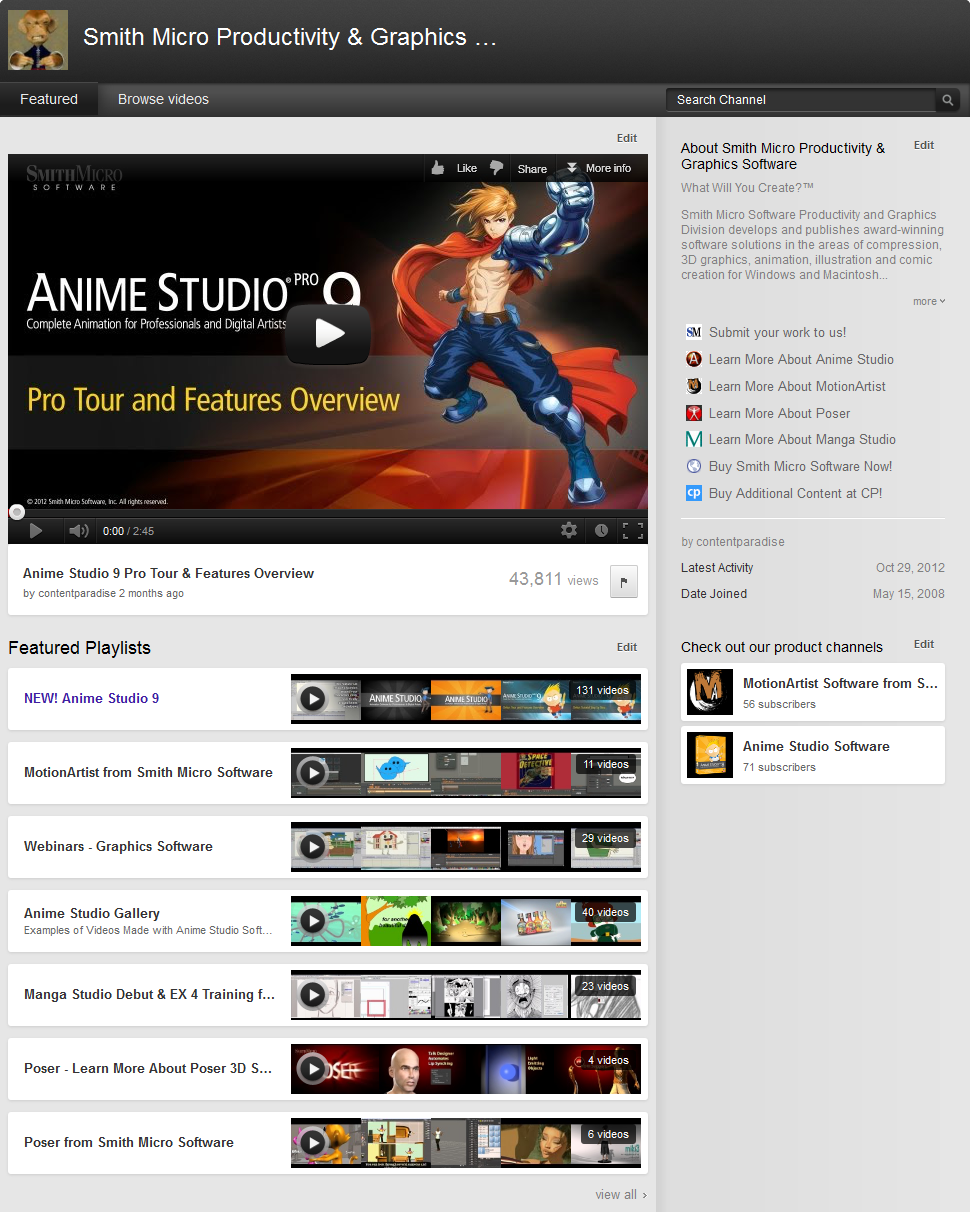
Task: Open Buy Additional Content at CP link
Action: point(796,493)
